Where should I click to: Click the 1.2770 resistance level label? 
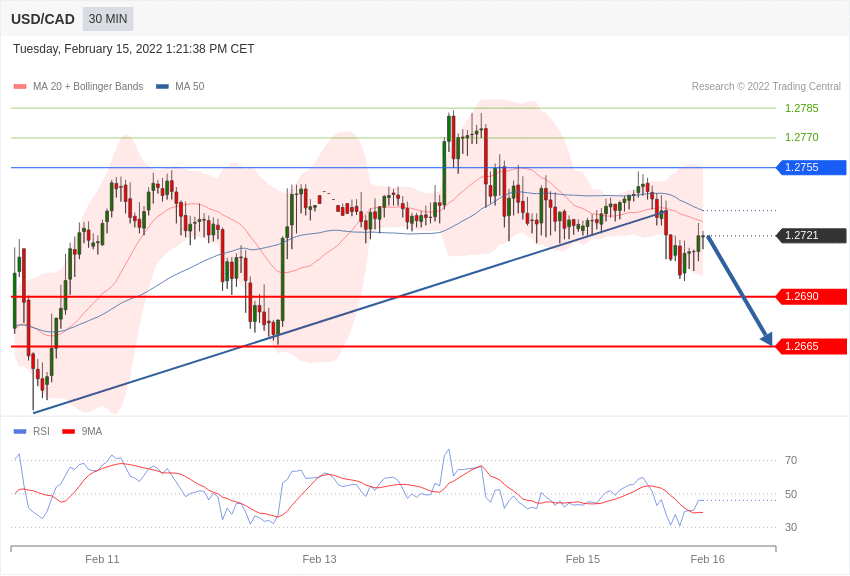point(801,137)
